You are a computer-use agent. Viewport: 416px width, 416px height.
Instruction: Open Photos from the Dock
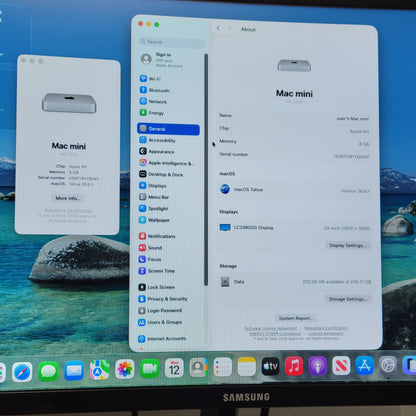(125, 369)
